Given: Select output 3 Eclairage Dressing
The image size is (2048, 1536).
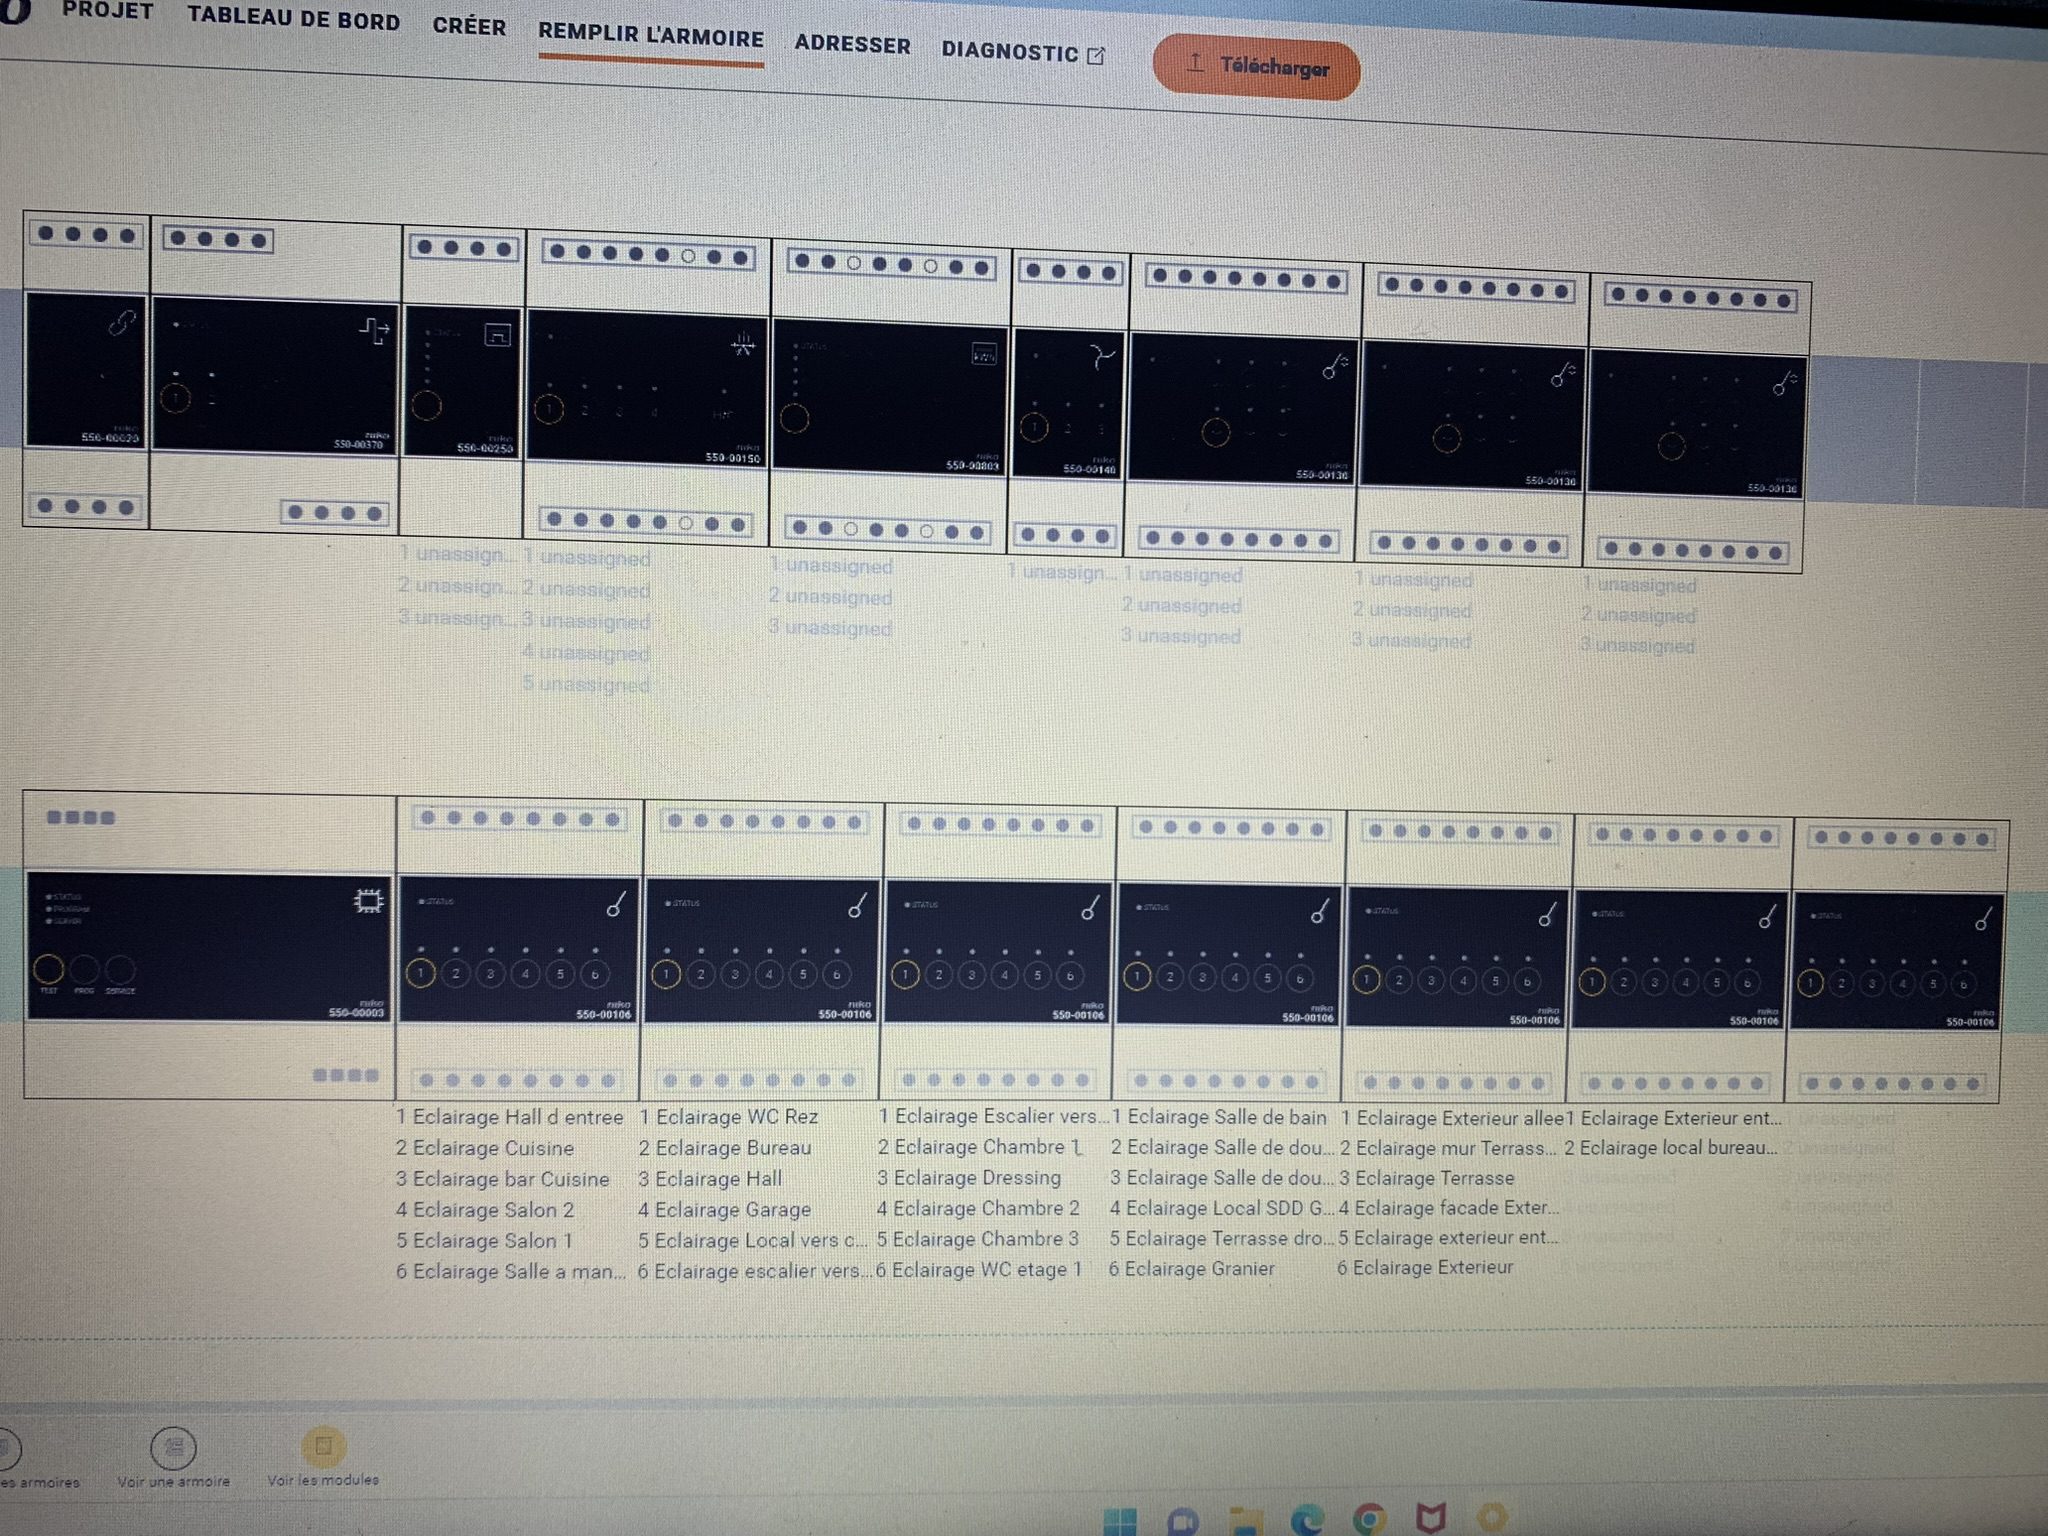Looking at the screenshot, I should coord(969,1178).
